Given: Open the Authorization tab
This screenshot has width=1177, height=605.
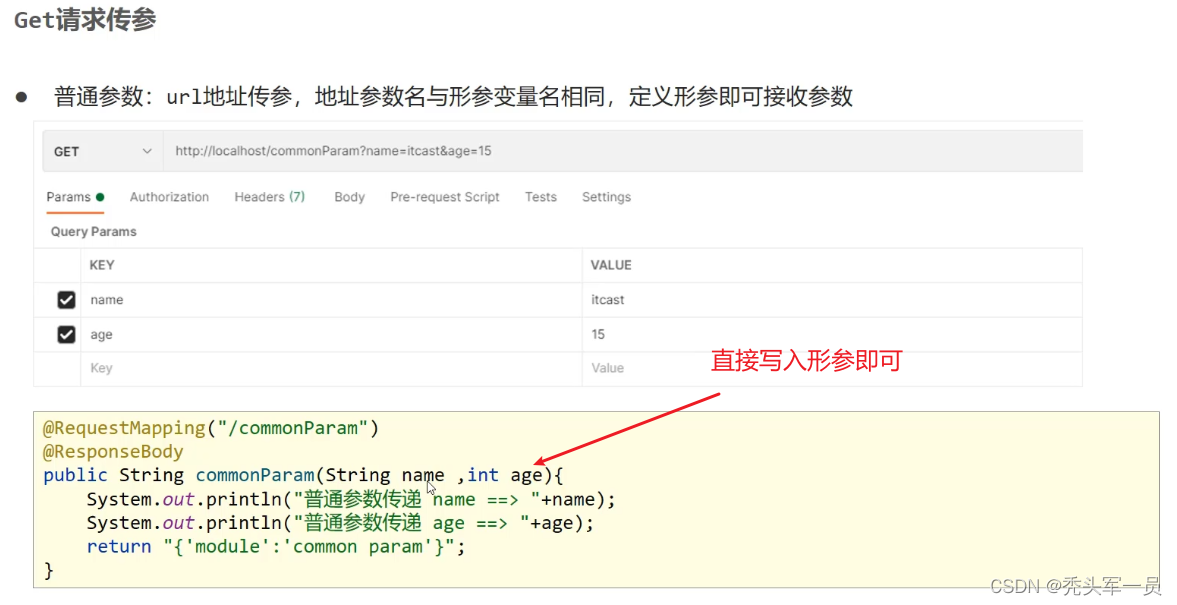Looking at the screenshot, I should tap(169, 197).
